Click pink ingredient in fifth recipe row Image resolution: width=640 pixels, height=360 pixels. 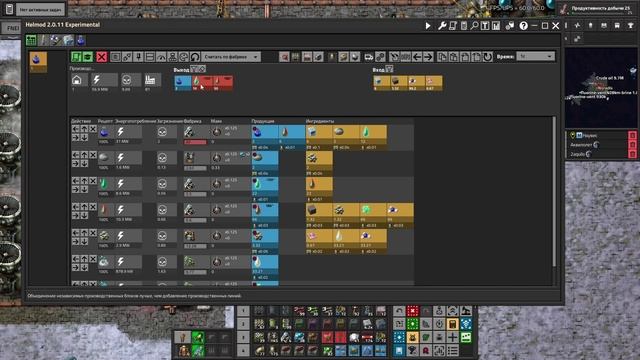[312, 236]
